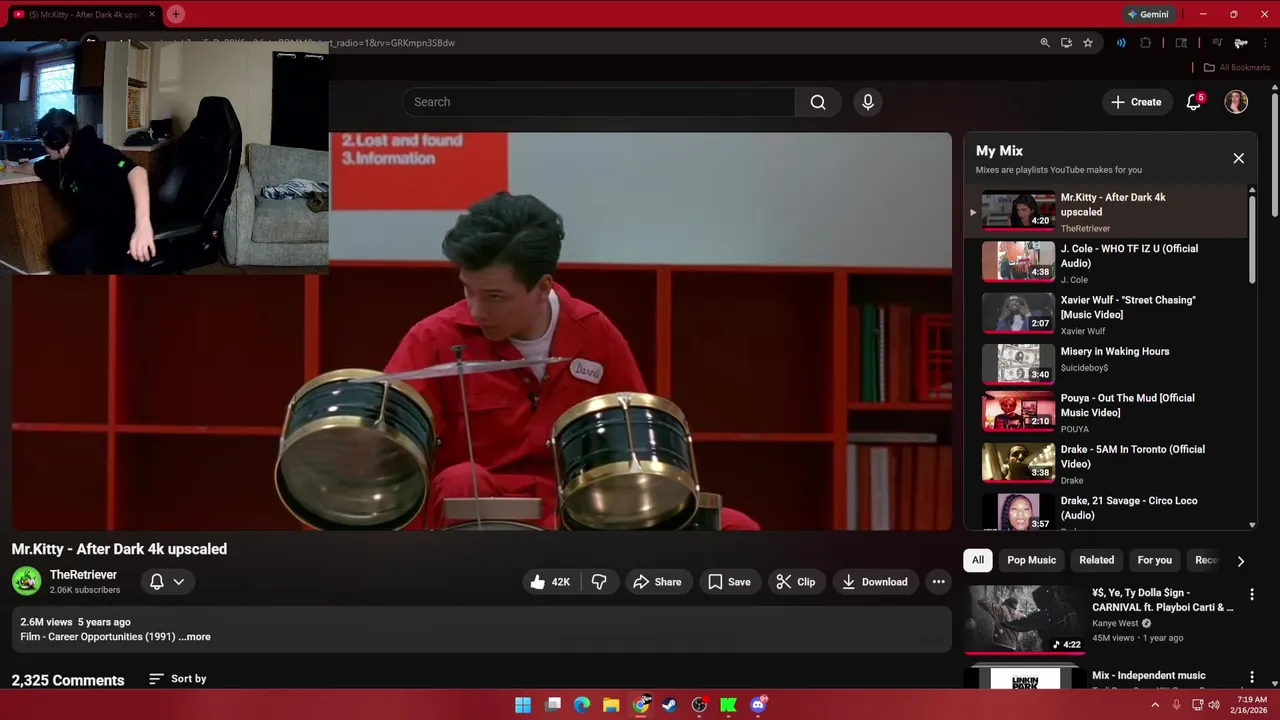Close the Mr.Kitty After Dark tab
The image size is (1280, 720).
[152, 14]
